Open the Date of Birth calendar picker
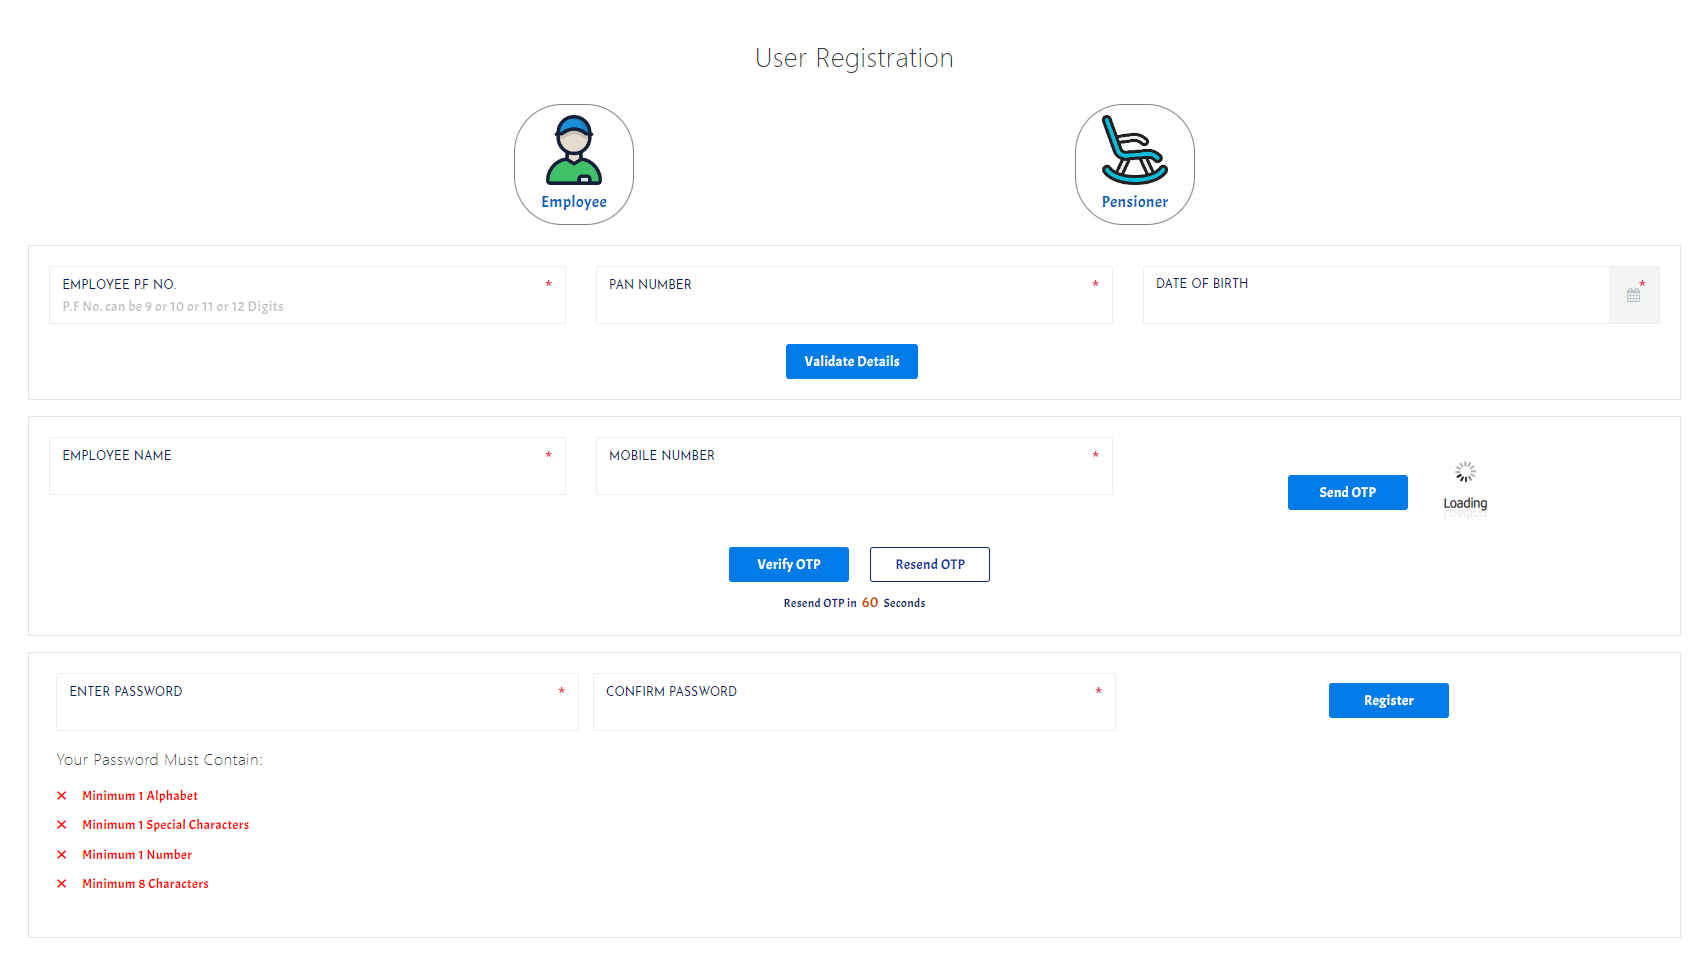Viewport: 1698px width, 958px height. 1634,295
